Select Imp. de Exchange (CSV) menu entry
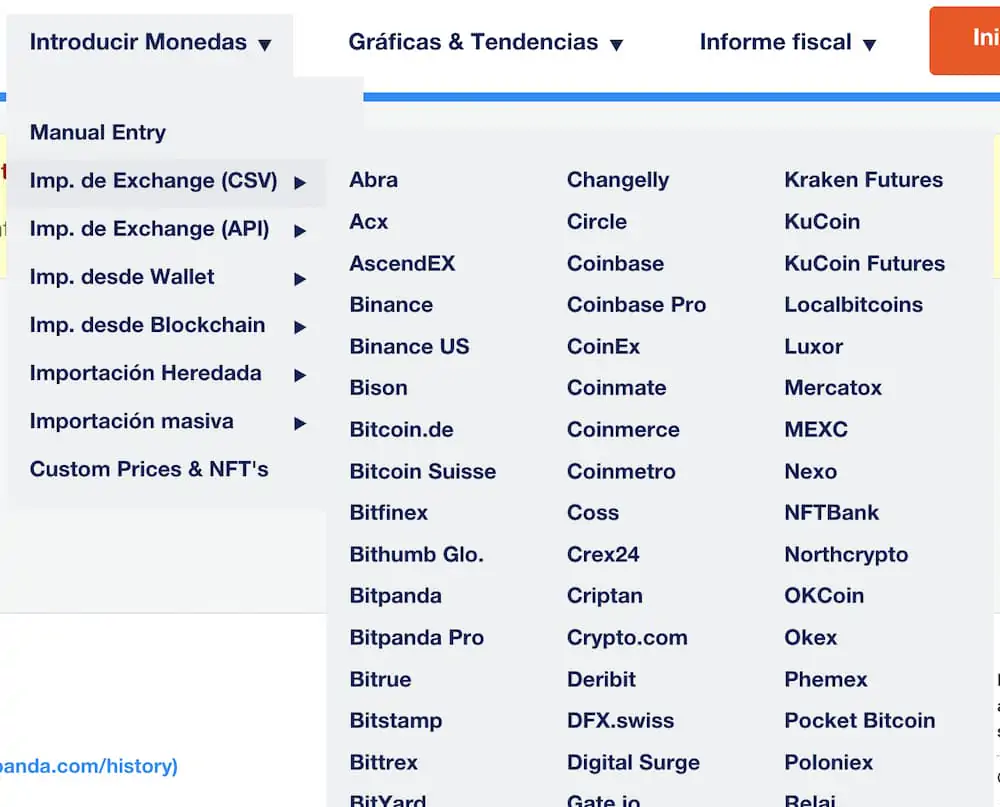 pos(150,182)
